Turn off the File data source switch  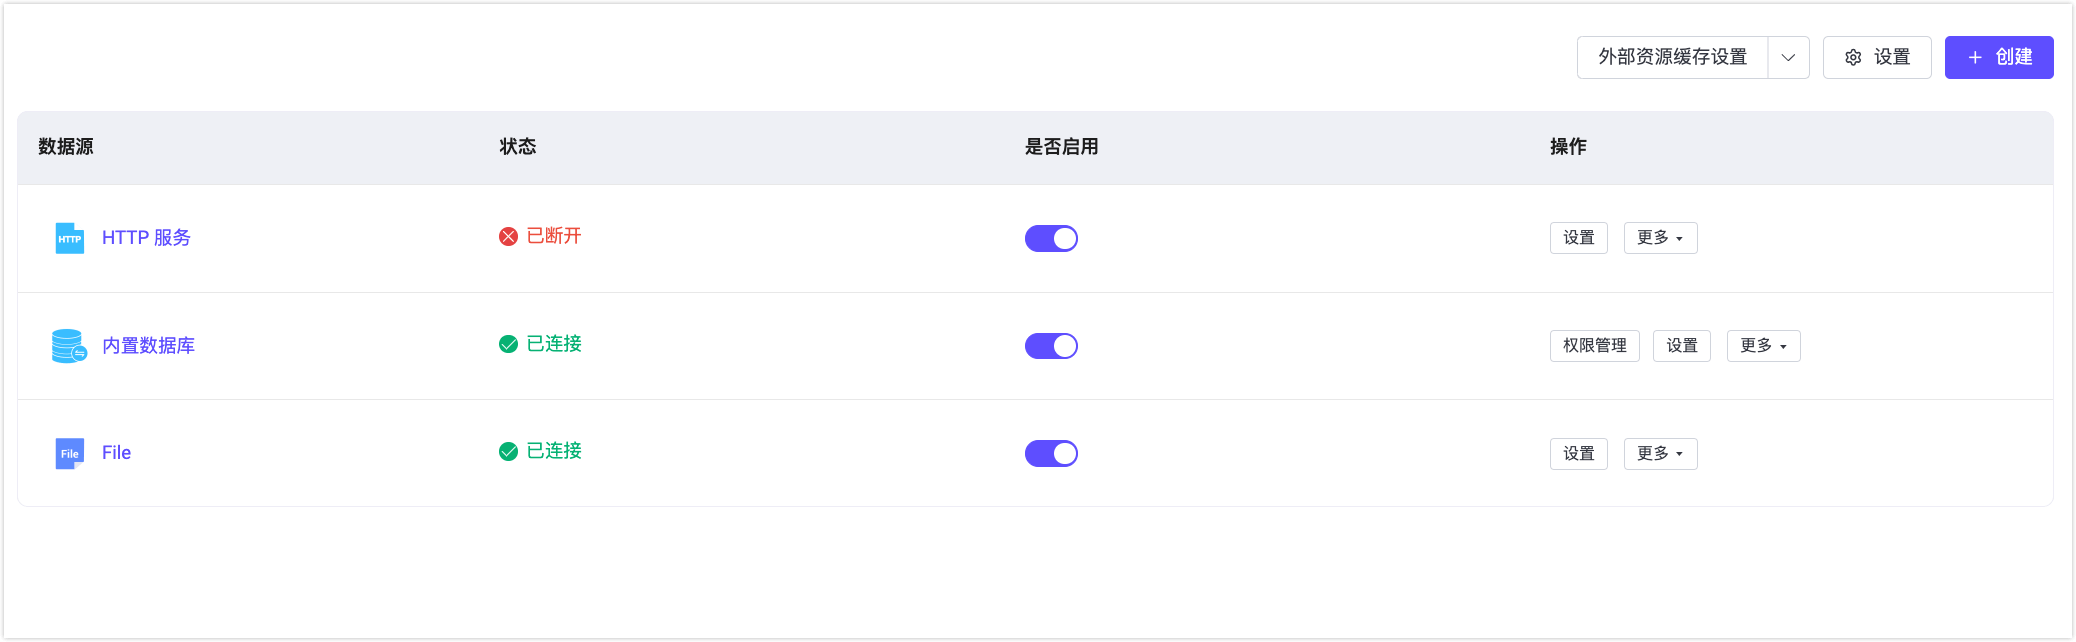(1051, 453)
